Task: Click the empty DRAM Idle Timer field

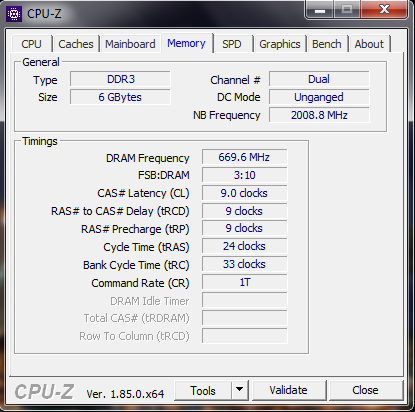Action: click(x=244, y=300)
